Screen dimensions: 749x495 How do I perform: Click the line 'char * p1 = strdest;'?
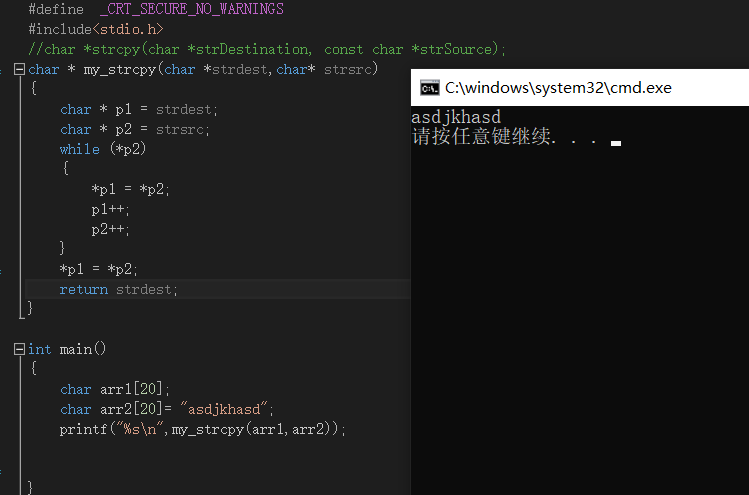point(139,109)
